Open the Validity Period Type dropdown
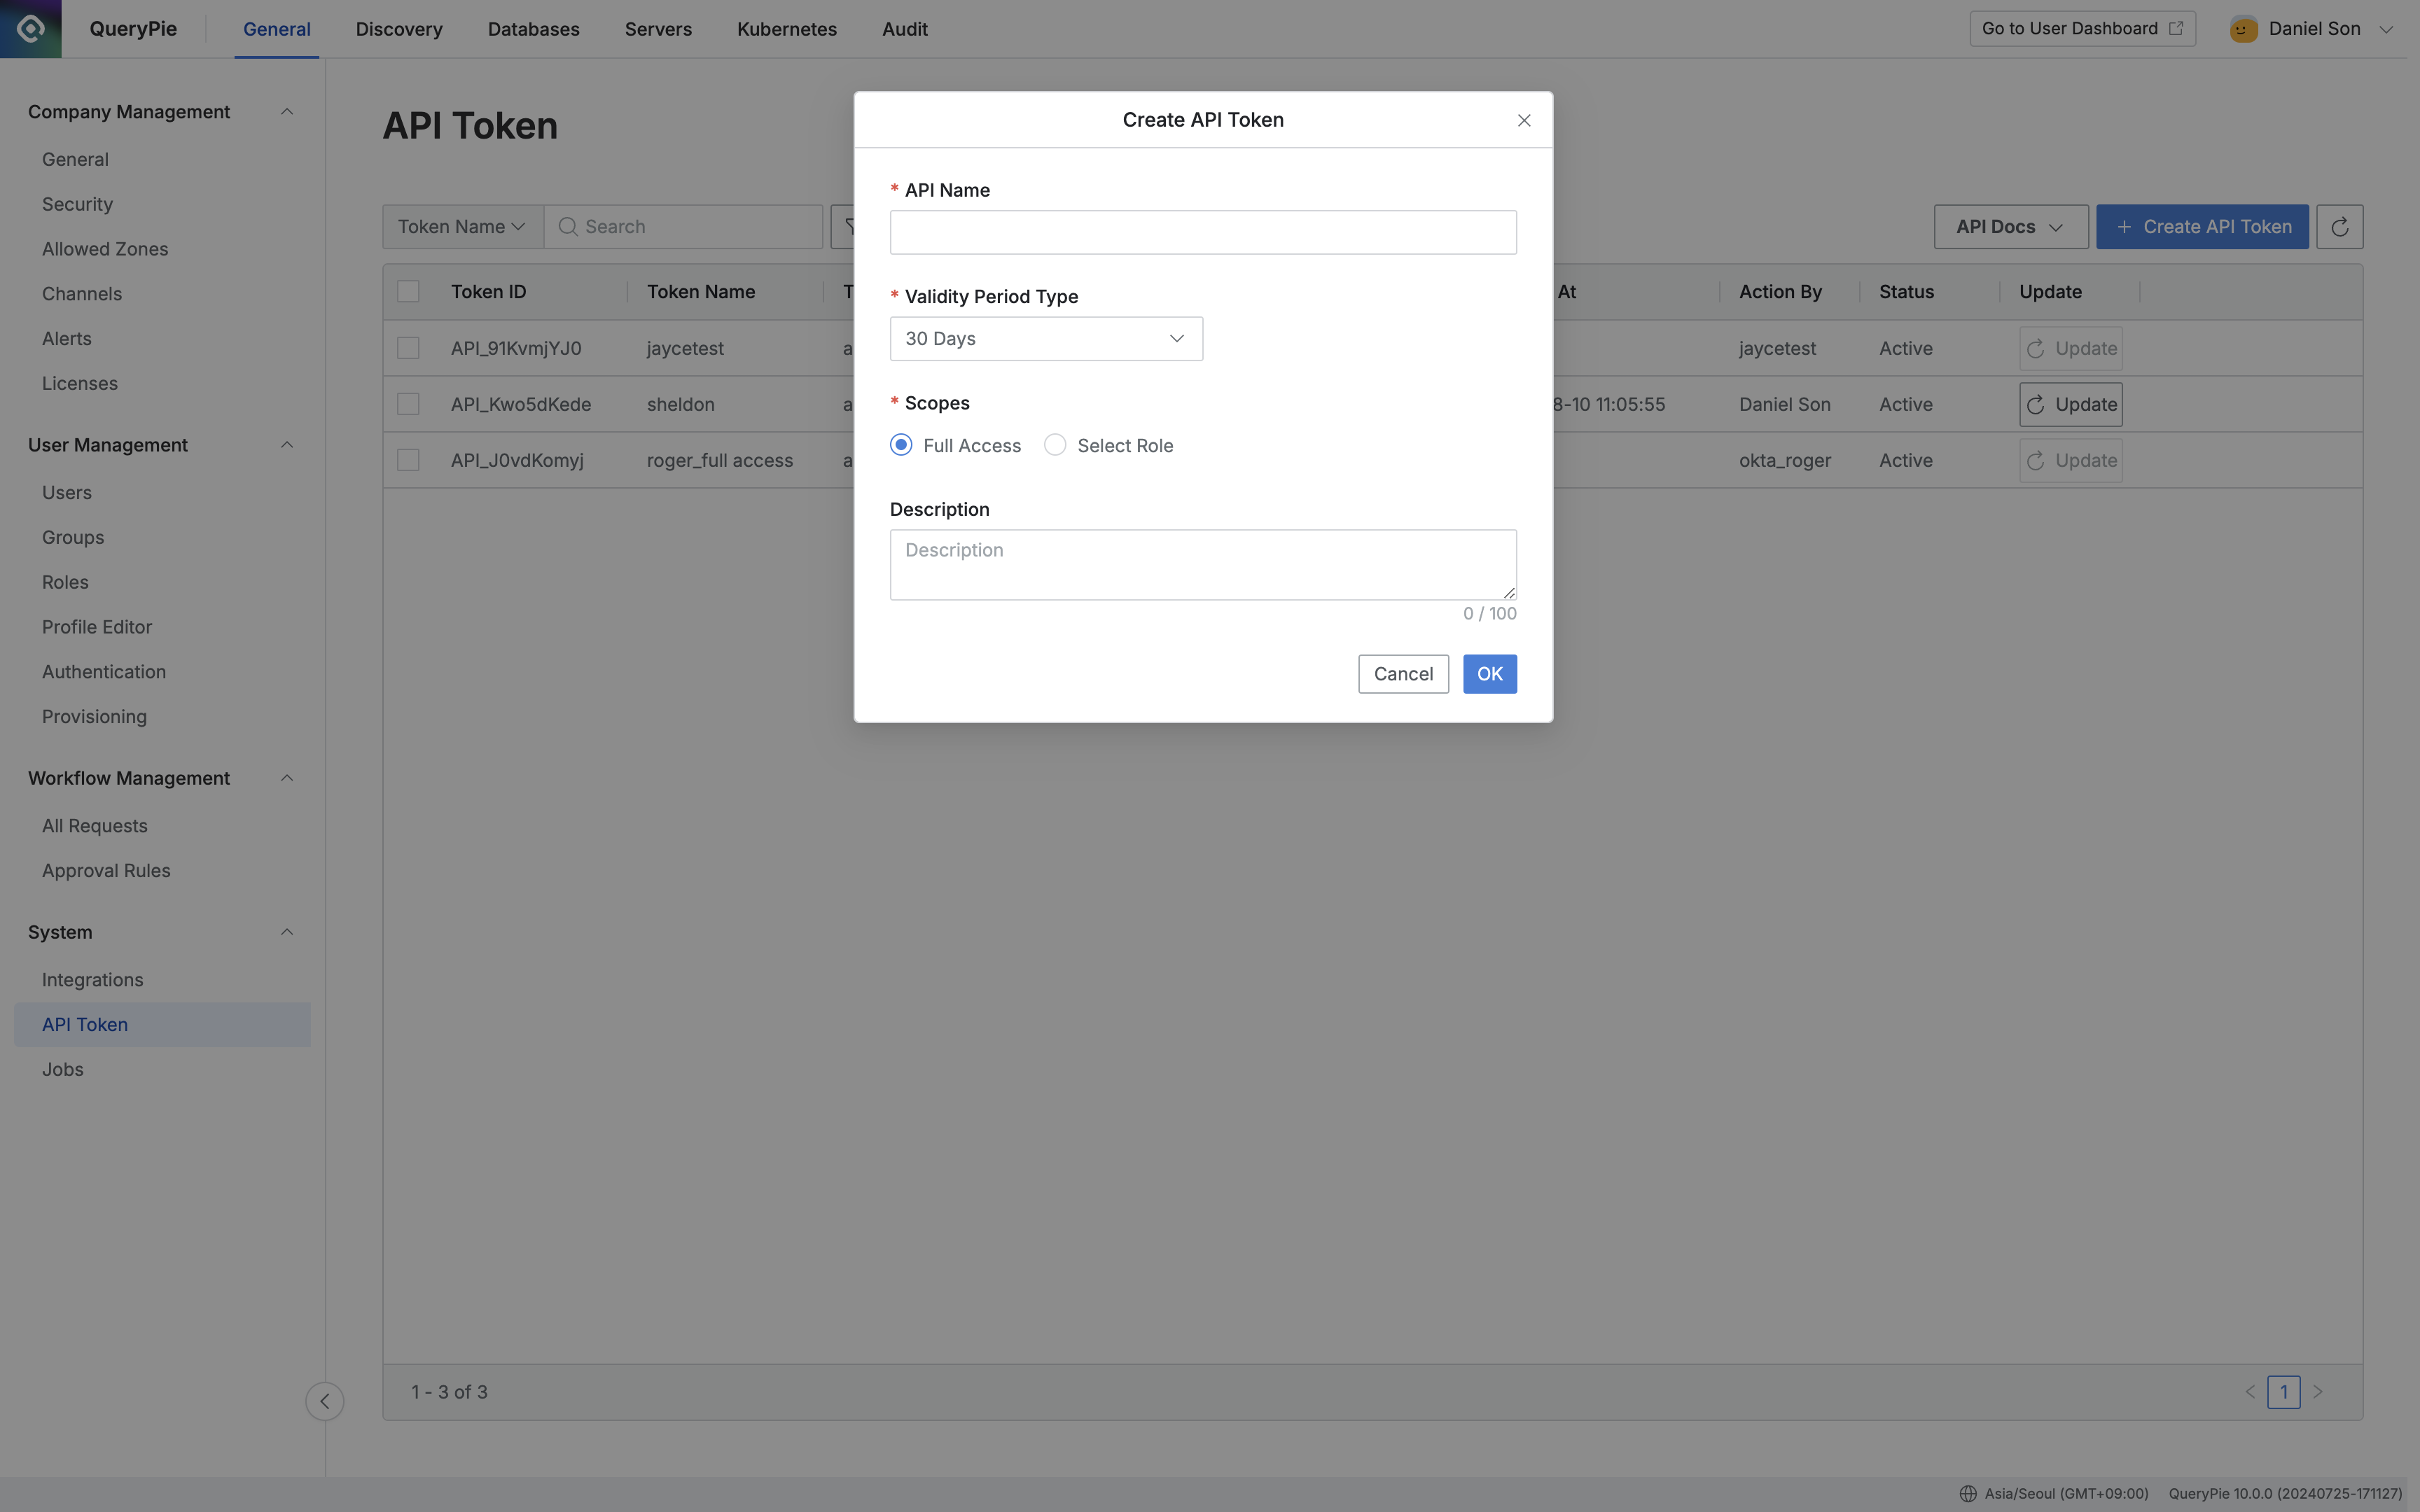The height and width of the screenshot is (1512, 2420). point(1046,339)
